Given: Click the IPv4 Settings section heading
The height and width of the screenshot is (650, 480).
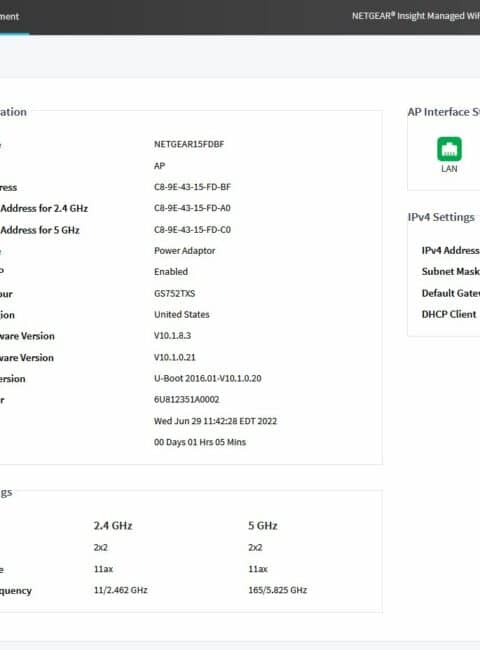Looking at the screenshot, I should [x=441, y=217].
